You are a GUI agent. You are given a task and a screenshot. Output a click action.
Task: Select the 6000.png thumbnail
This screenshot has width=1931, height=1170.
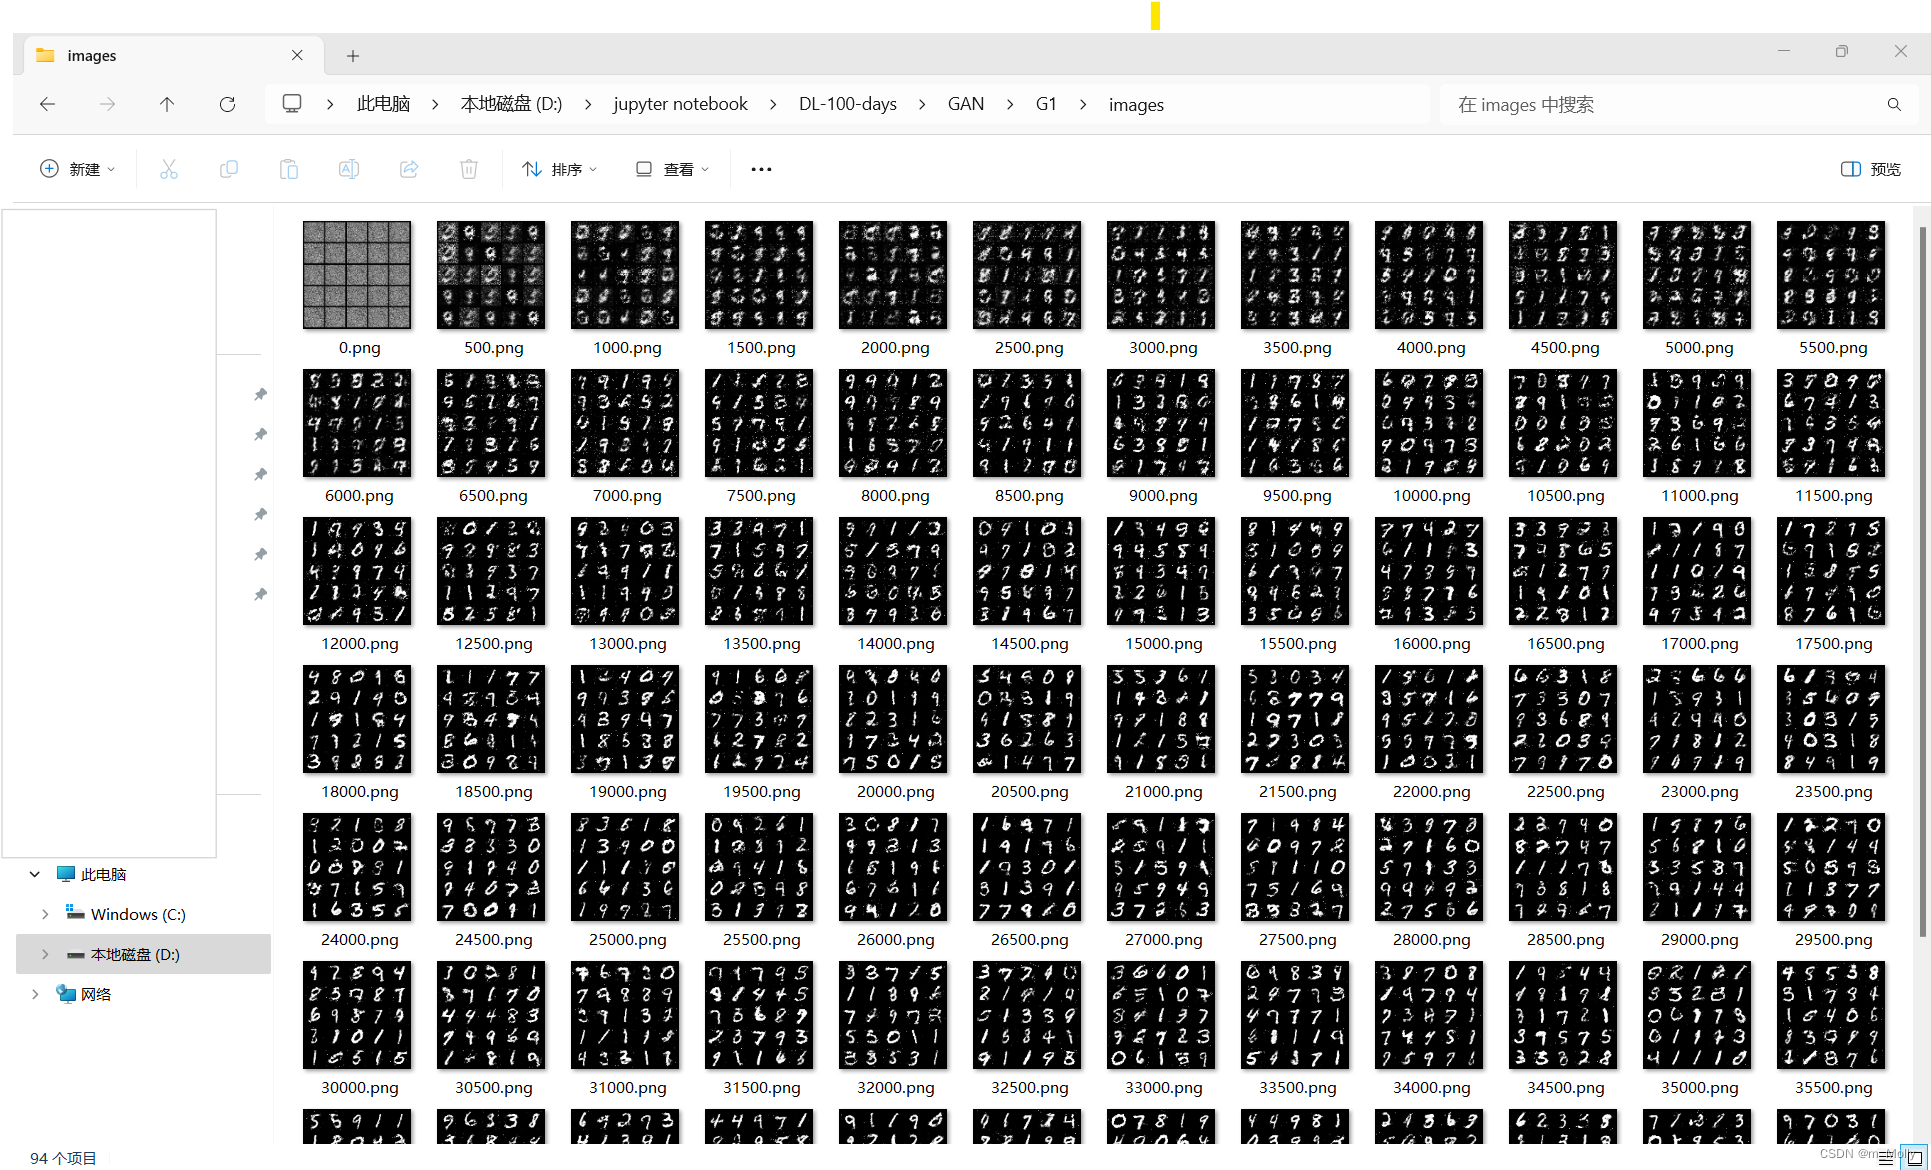(x=357, y=423)
